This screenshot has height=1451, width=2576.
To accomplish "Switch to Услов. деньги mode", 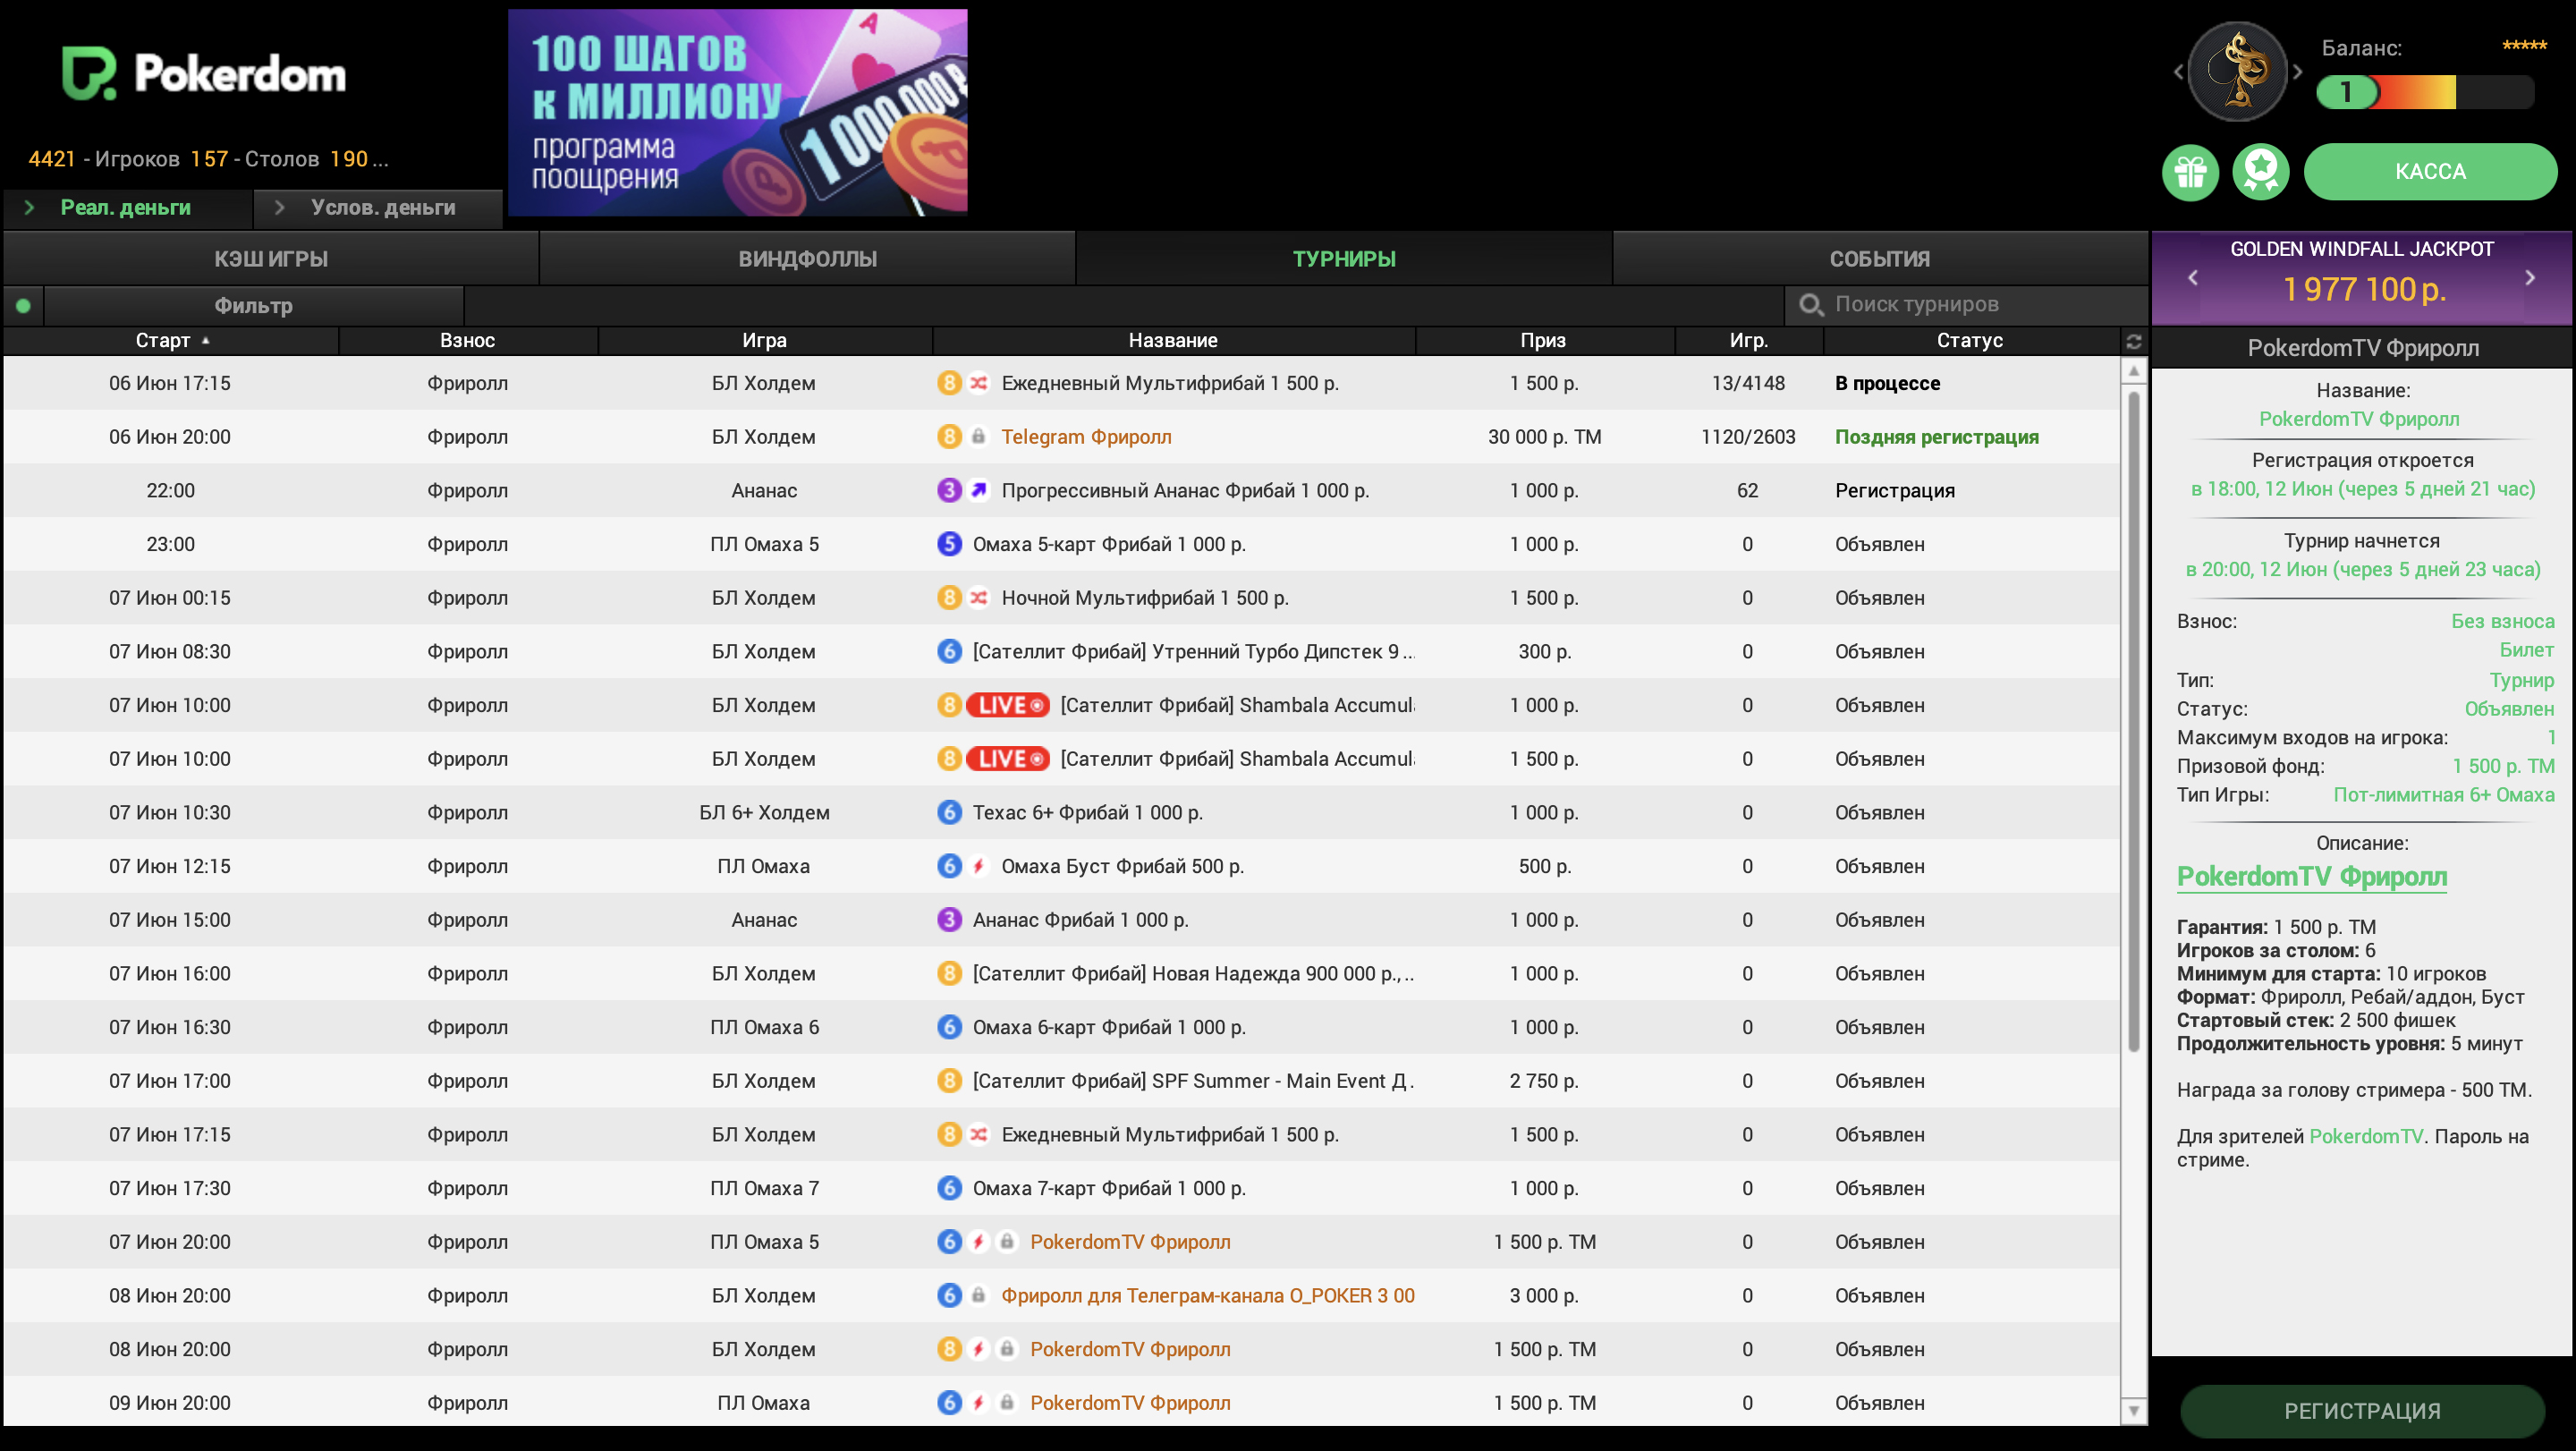I will pyautogui.click(x=378, y=208).
